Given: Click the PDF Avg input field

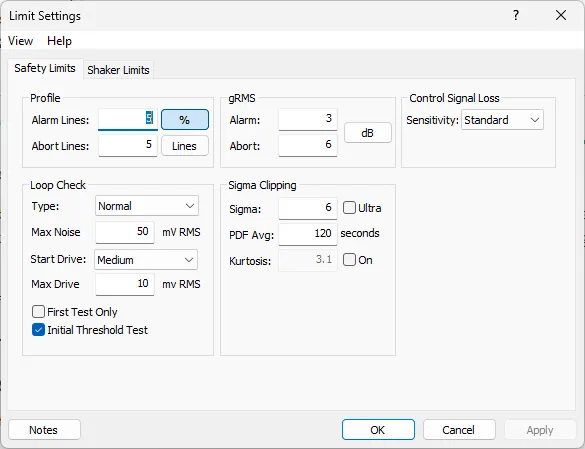Looking at the screenshot, I should click(x=308, y=234).
